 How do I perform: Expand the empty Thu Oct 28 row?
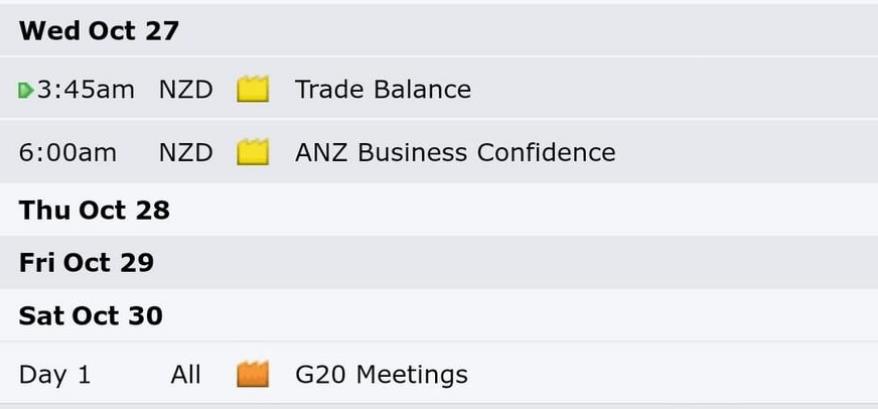[x=439, y=210]
